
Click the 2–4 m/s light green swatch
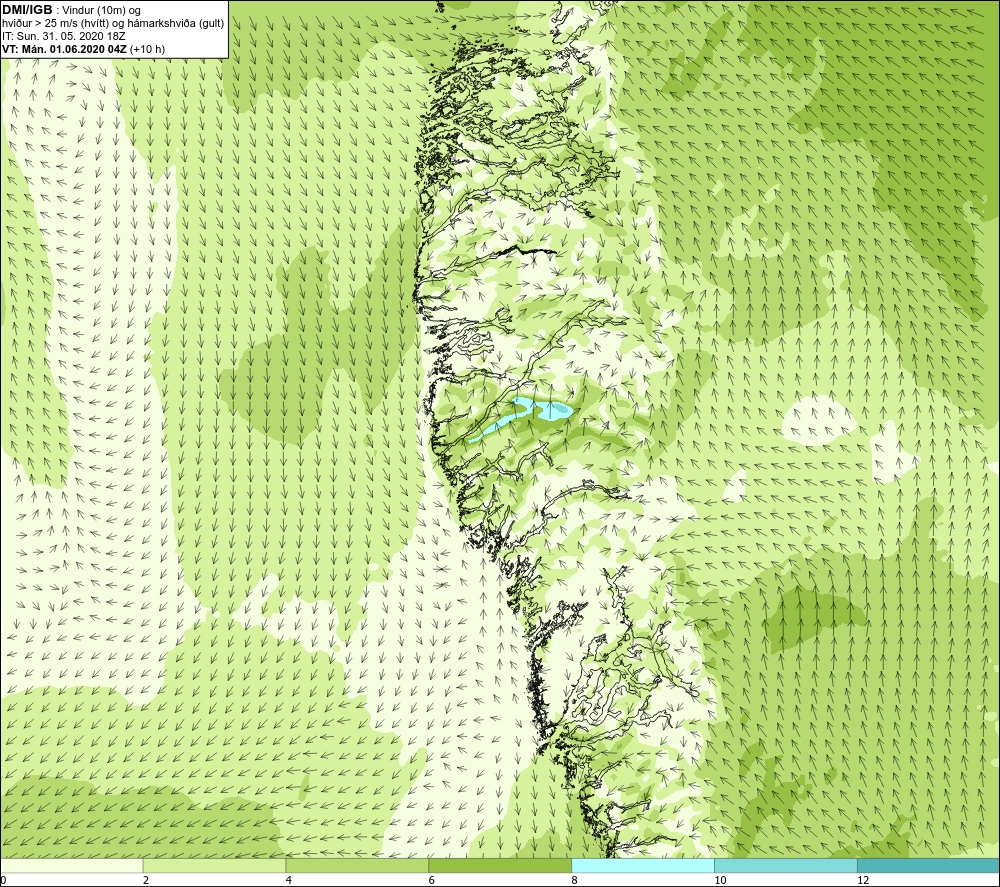(x=214, y=865)
